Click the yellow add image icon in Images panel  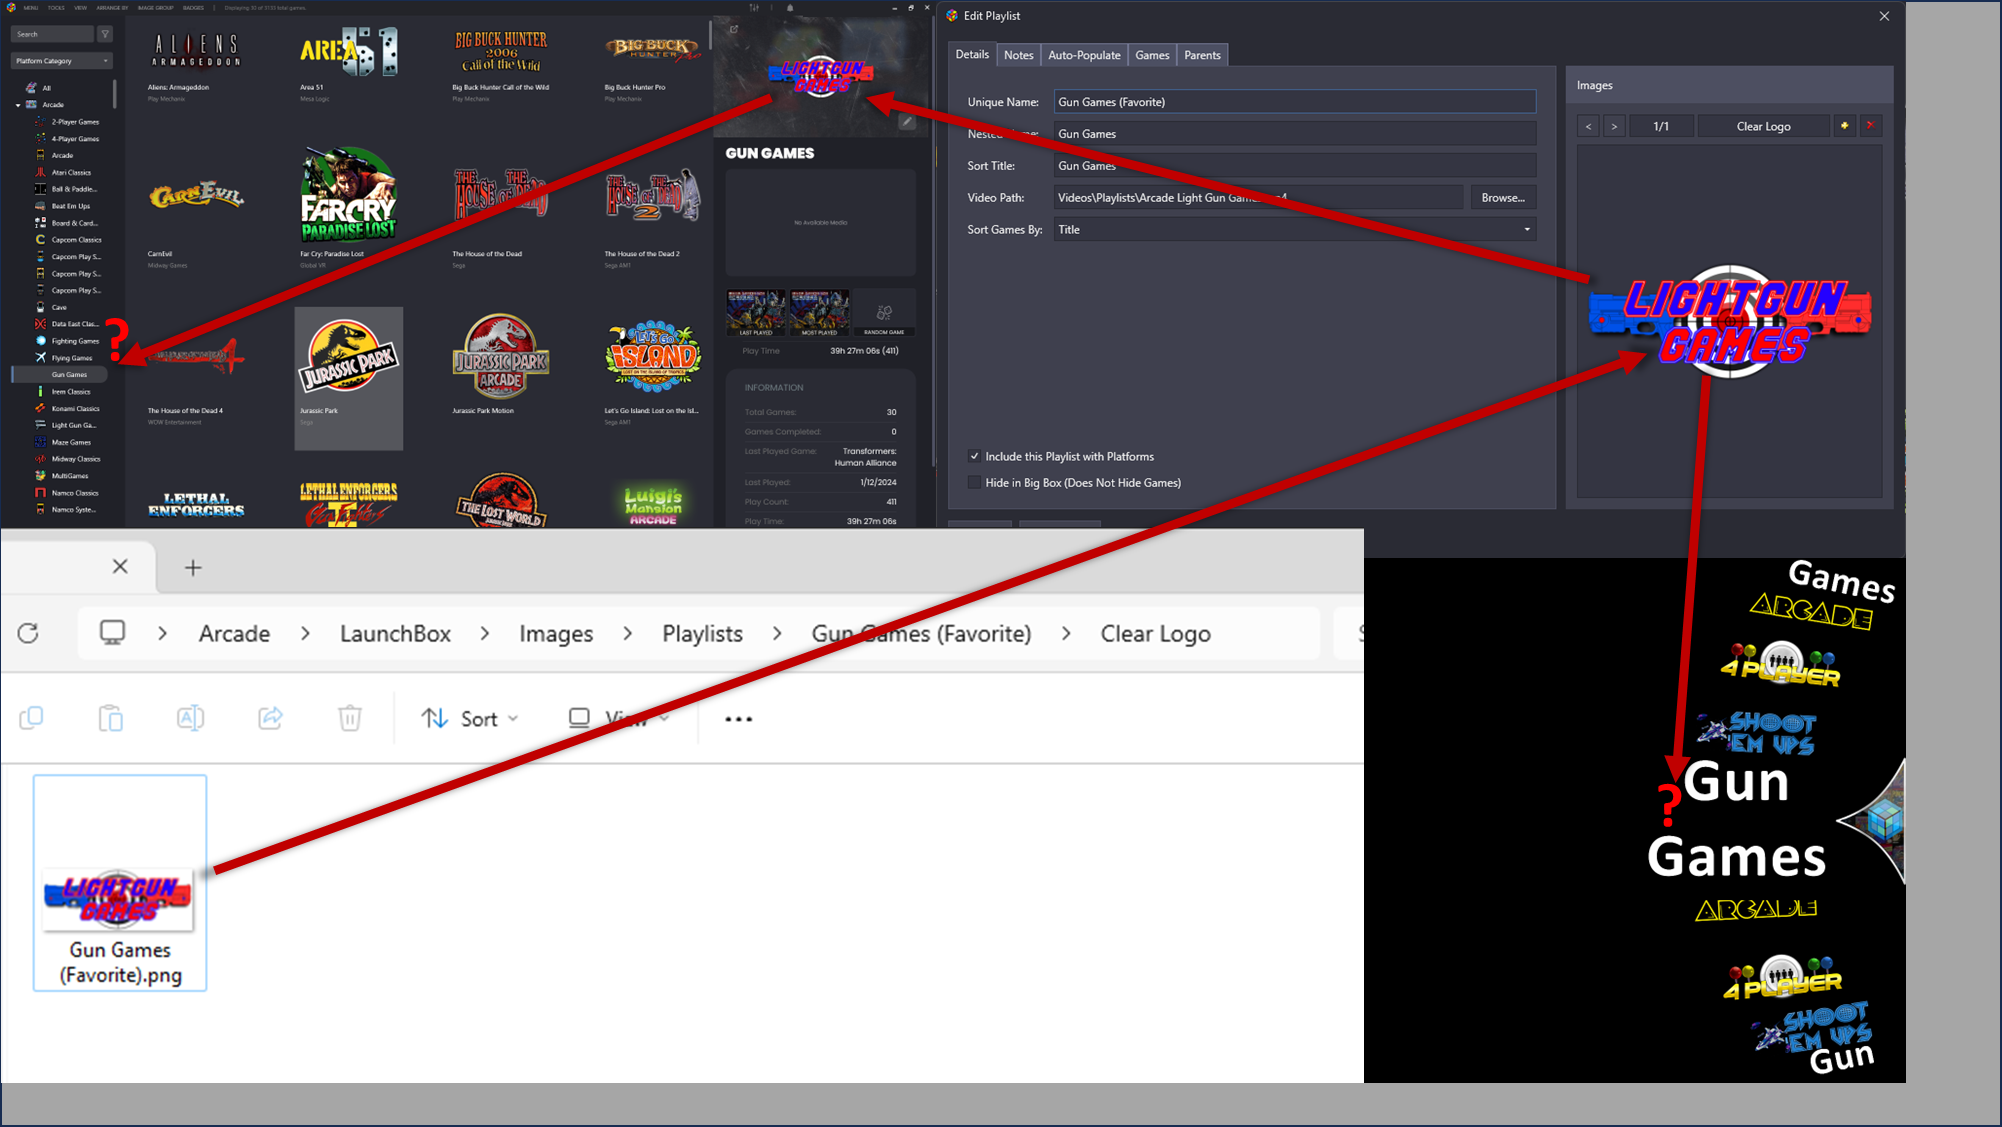coord(1845,126)
